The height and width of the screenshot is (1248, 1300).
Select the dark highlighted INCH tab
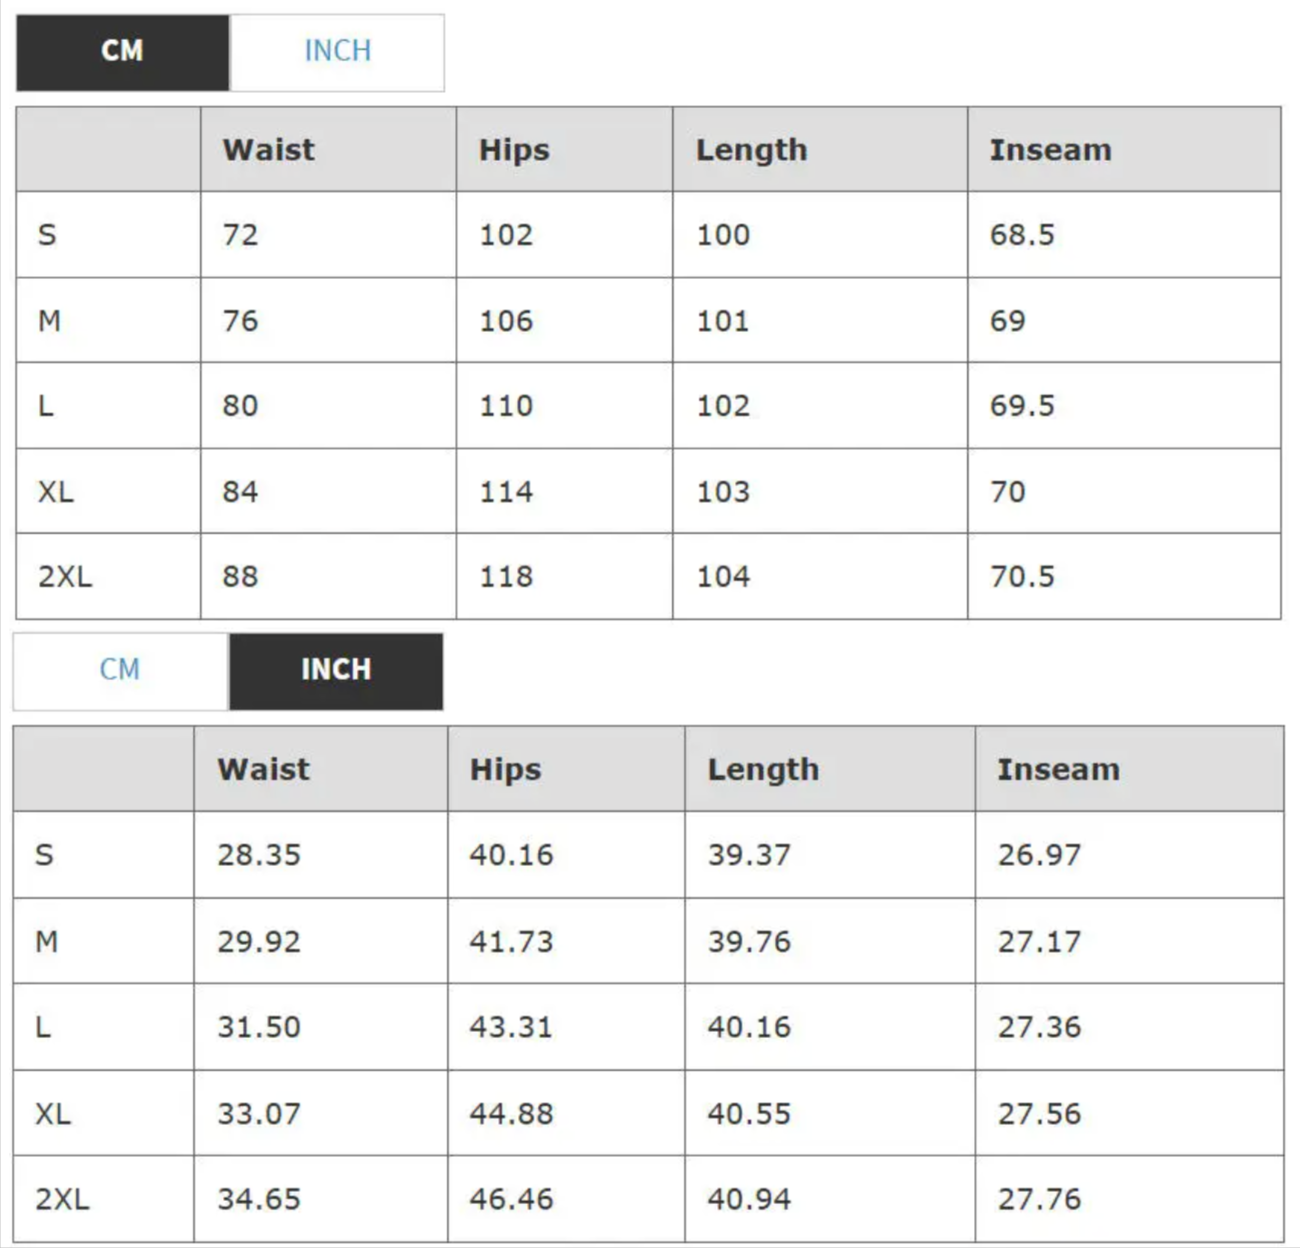(x=336, y=670)
